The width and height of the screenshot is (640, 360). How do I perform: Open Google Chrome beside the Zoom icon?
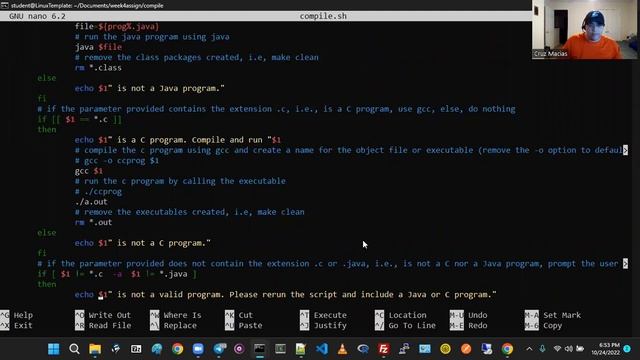point(177,349)
